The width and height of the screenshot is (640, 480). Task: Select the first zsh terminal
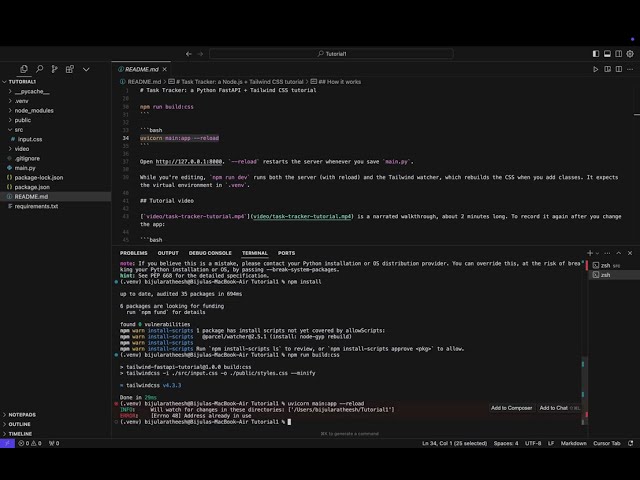click(614, 265)
